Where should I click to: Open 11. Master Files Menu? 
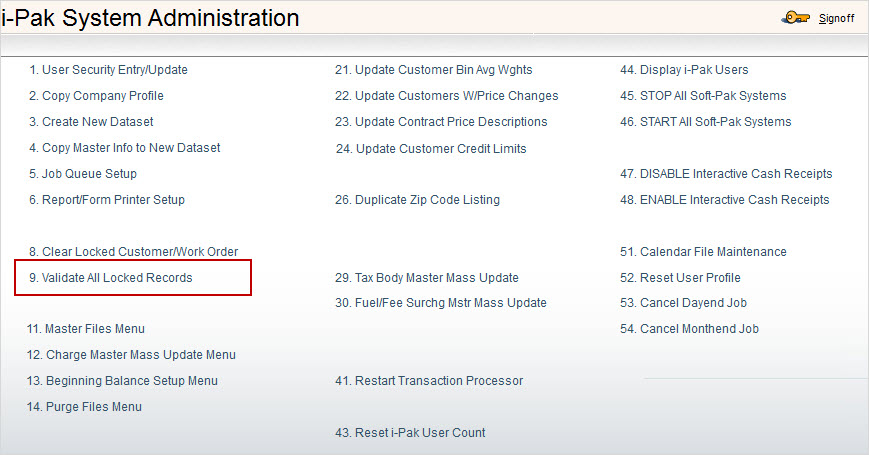pyautogui.click(x=86, y=329)
